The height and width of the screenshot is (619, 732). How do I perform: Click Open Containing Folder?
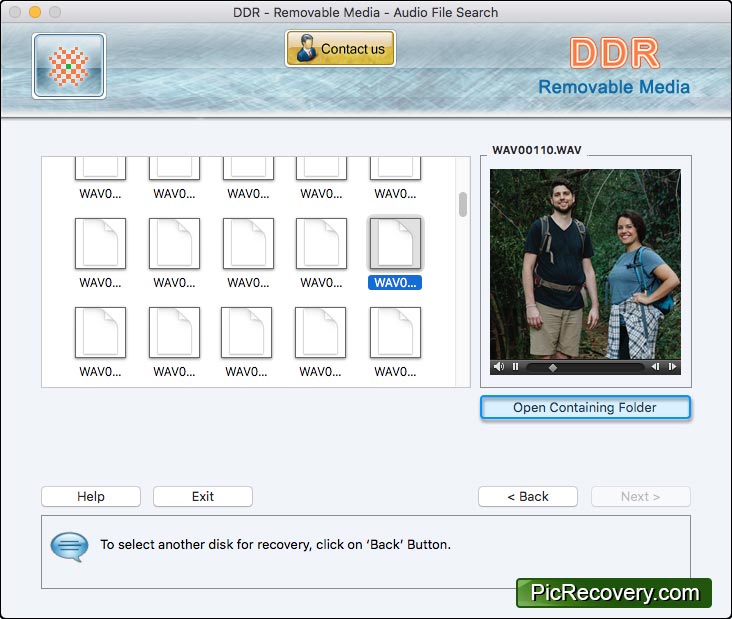pyautogui.click(x=585, y=408)
